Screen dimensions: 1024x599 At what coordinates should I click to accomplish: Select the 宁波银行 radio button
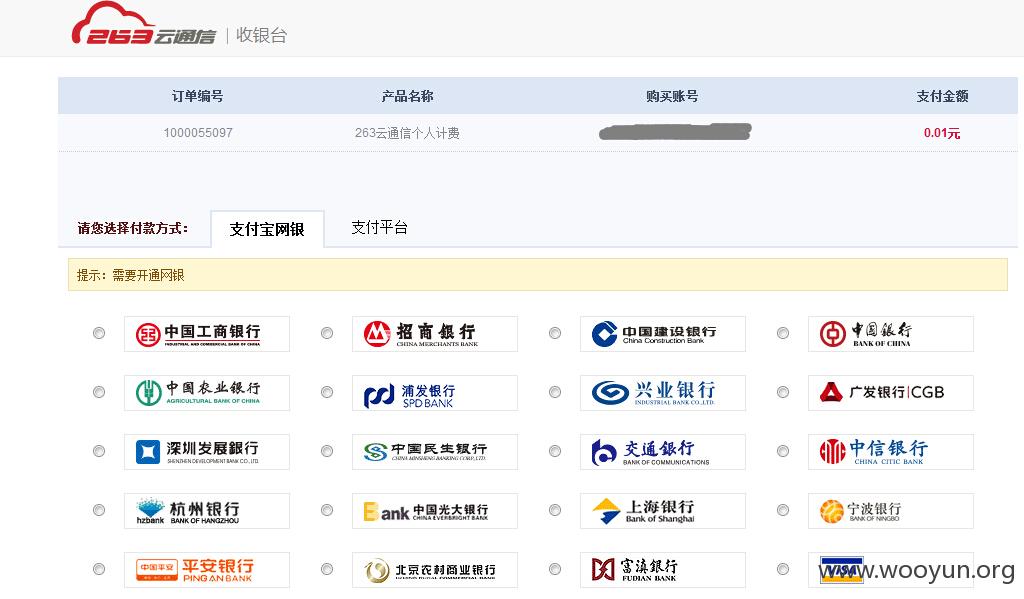(x=782, y=510)
